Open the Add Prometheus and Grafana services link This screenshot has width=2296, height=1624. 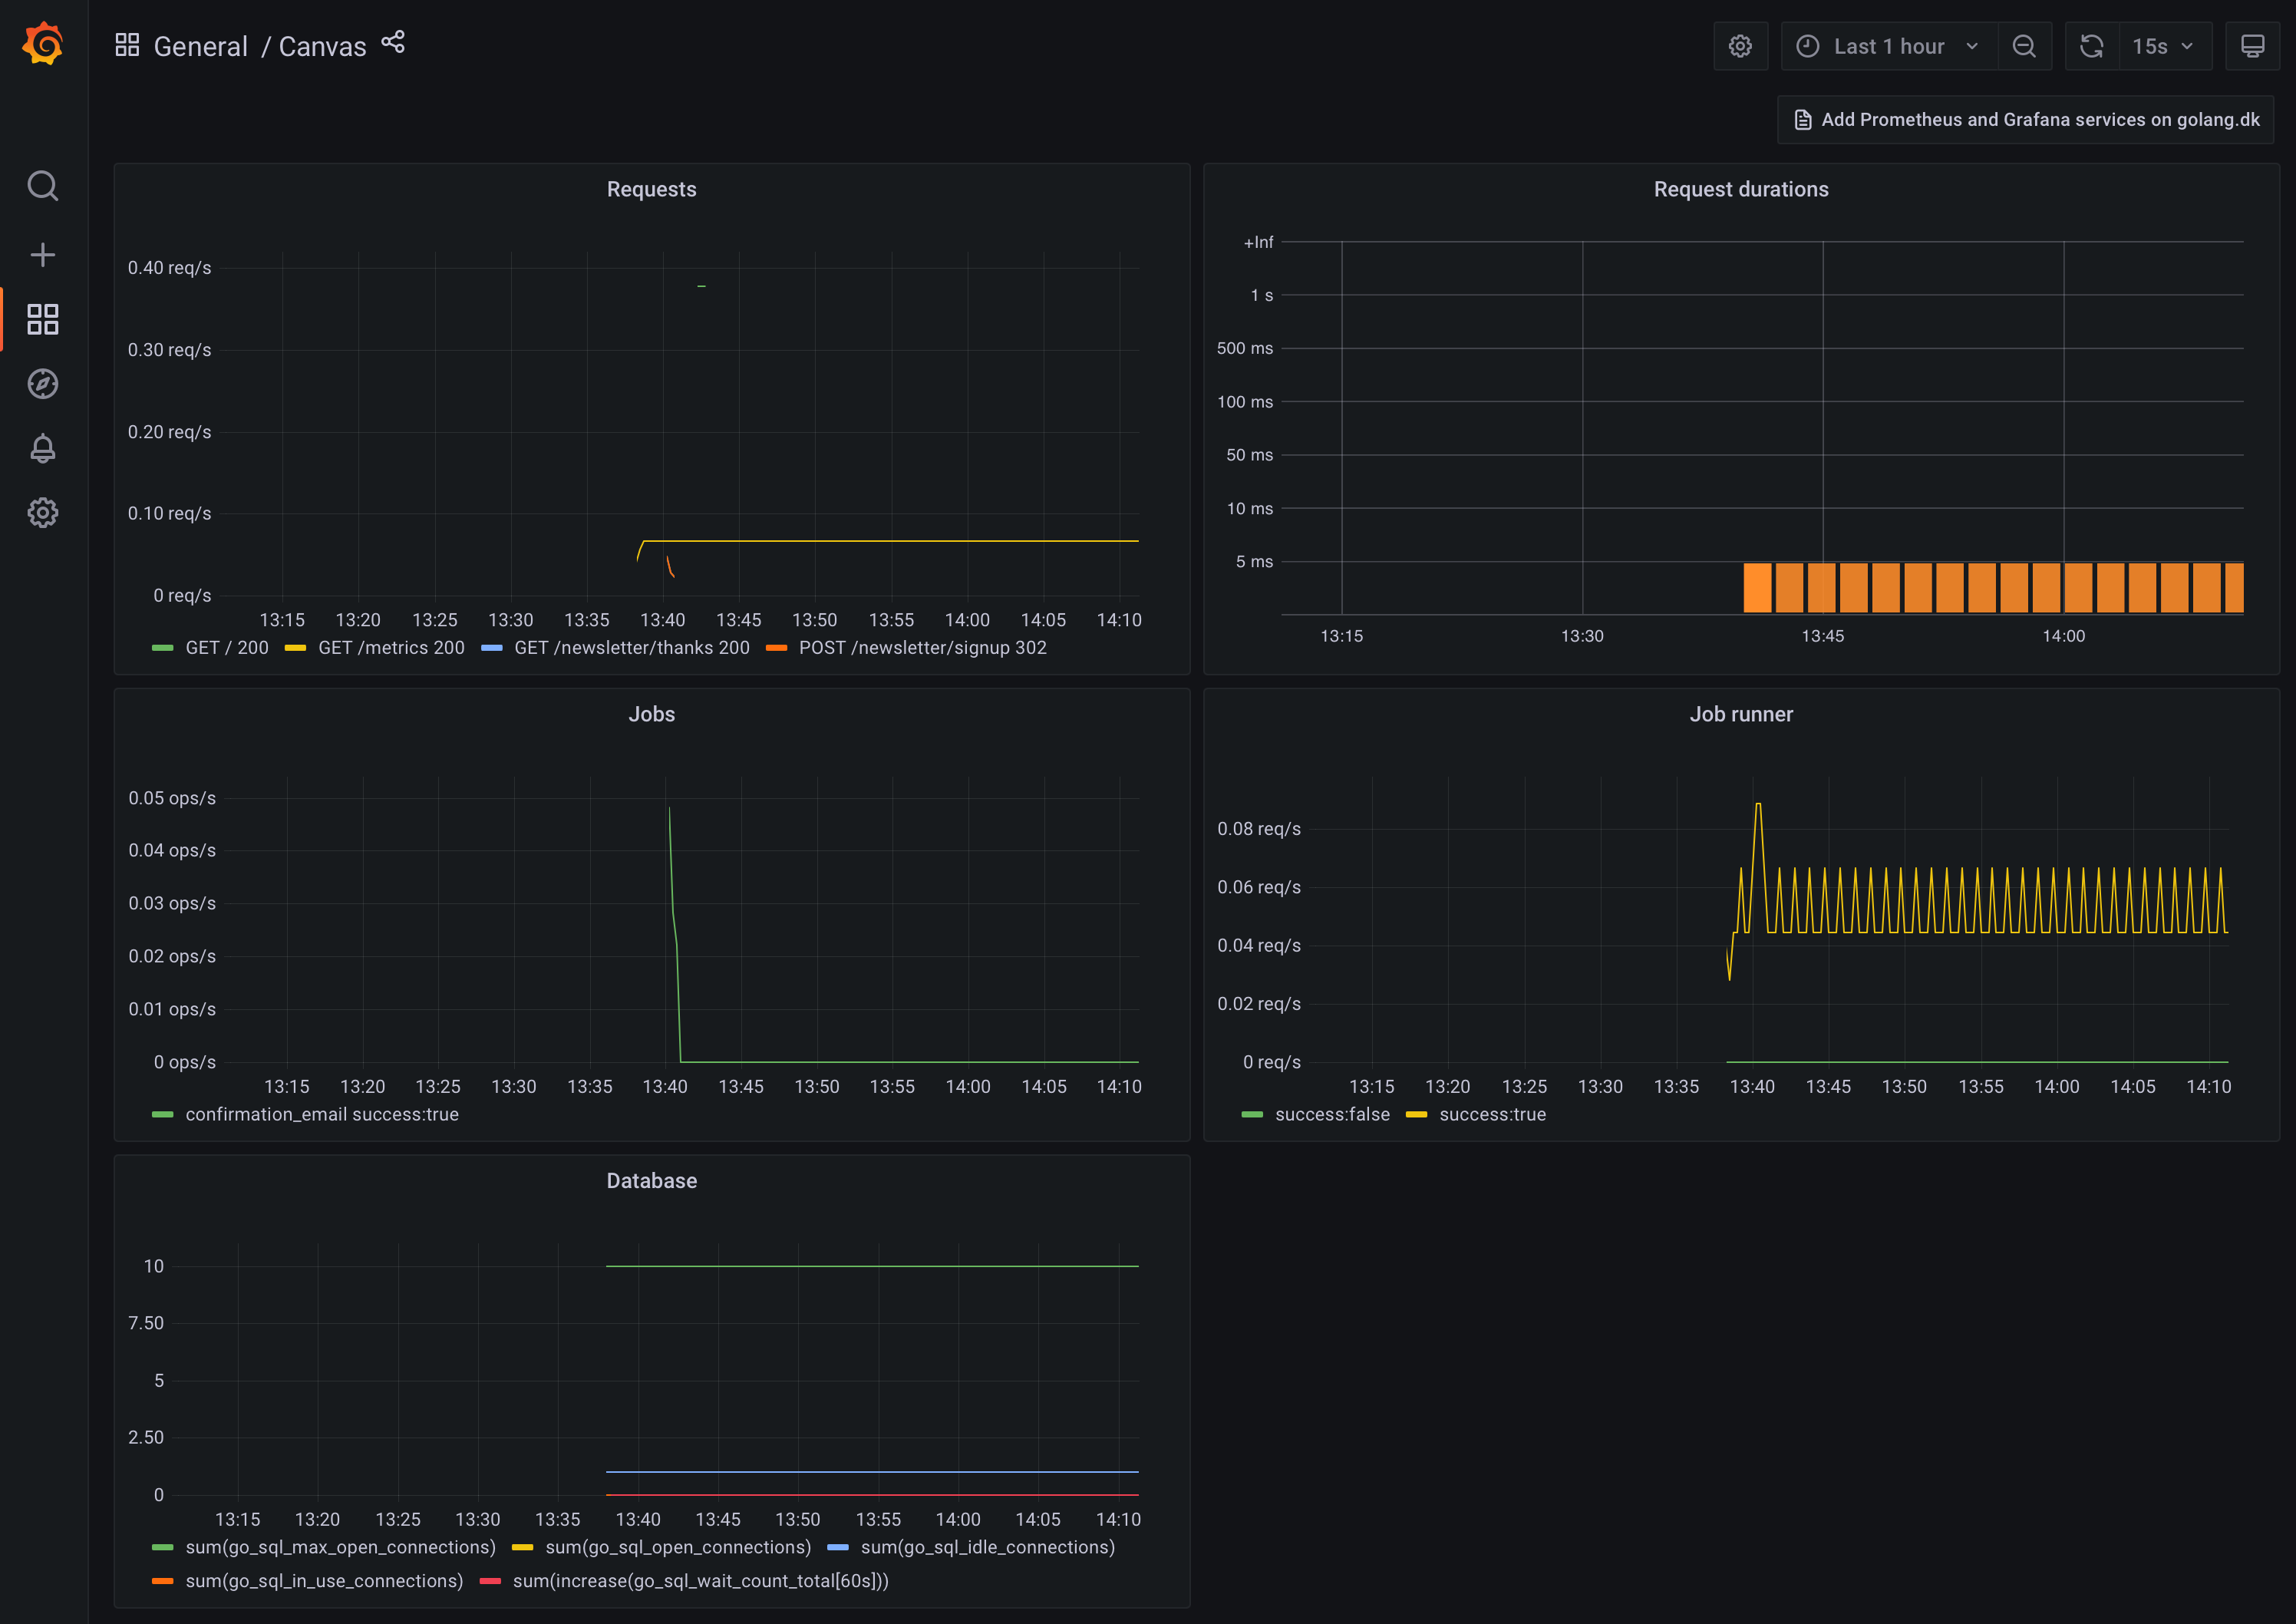2024,118
